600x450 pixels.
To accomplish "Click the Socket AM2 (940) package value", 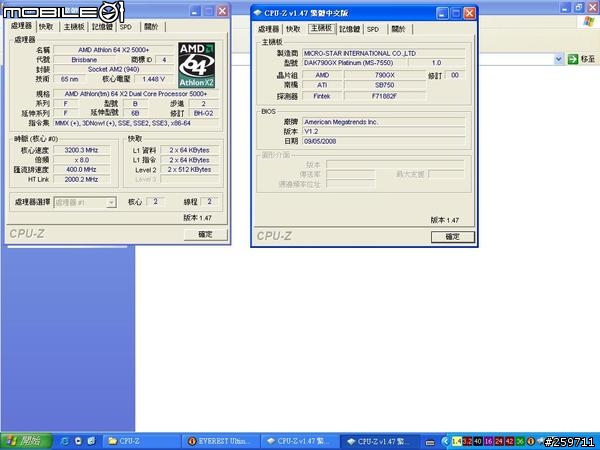I will (114, 69).
